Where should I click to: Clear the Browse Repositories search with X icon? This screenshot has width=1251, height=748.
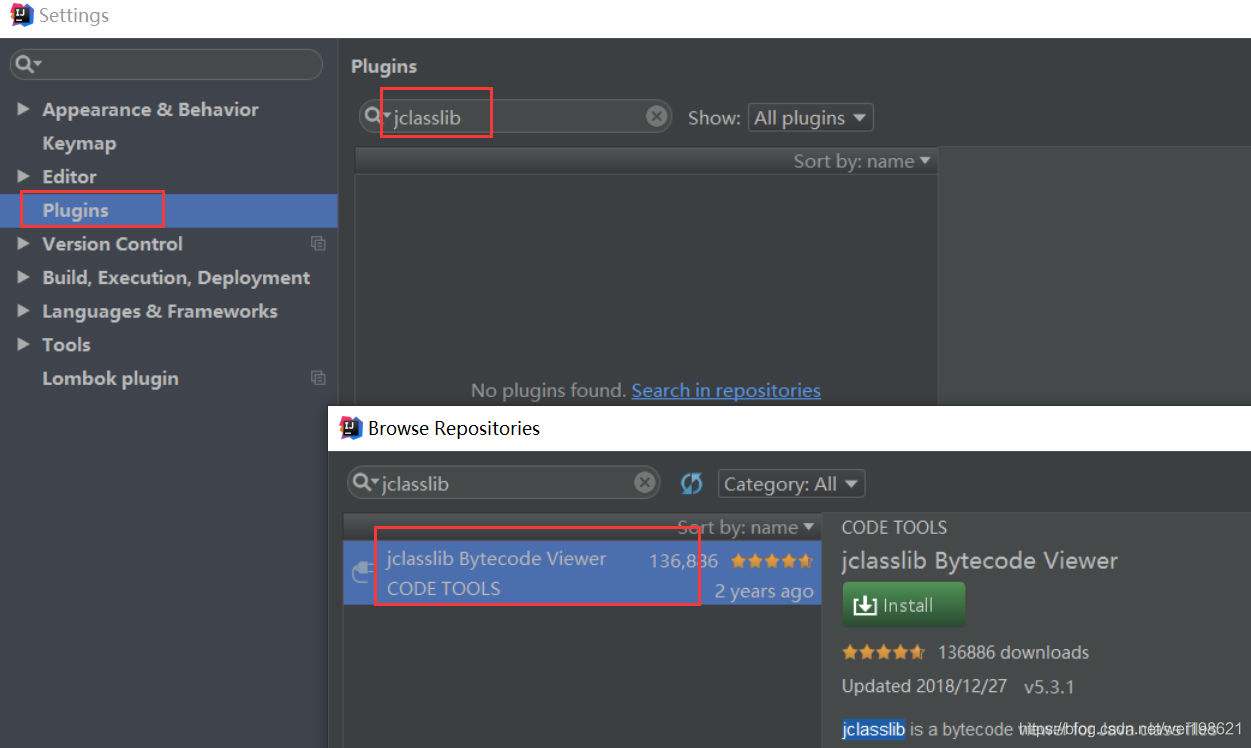point(645,484)
